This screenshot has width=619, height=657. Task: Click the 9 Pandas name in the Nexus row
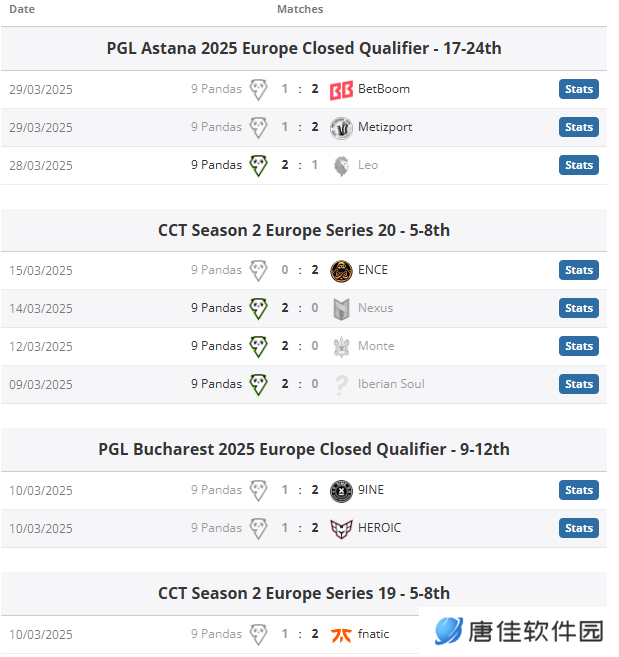pos(216,308)
